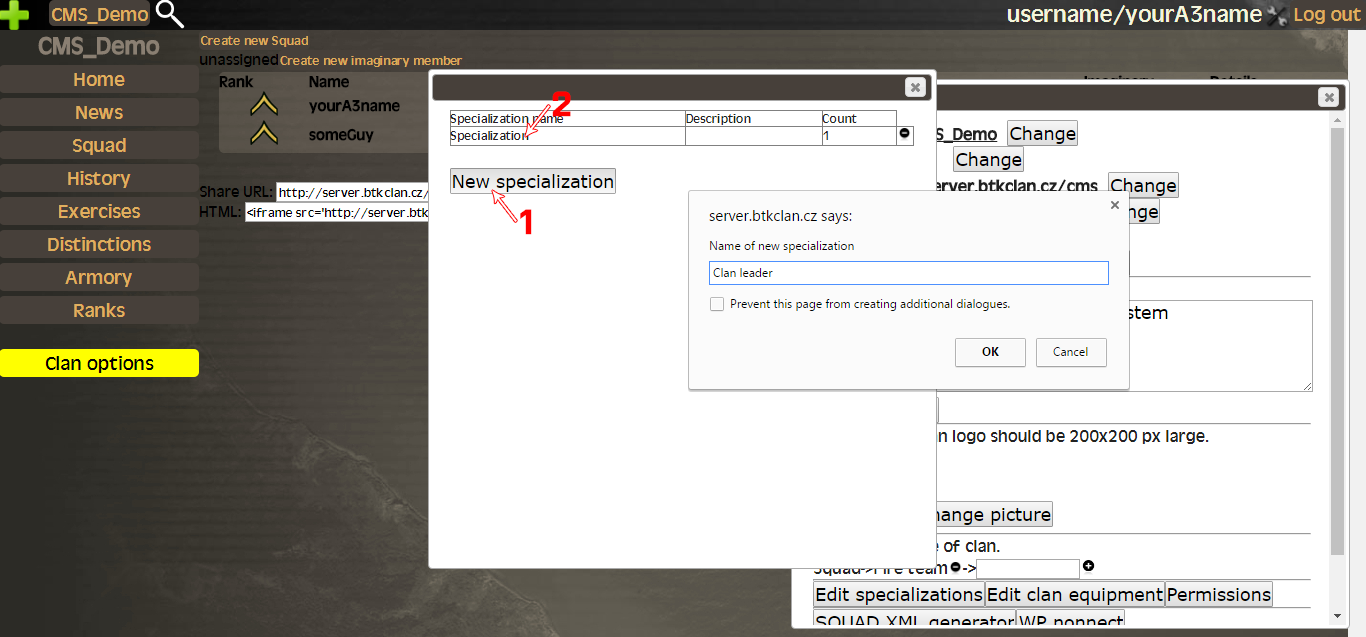Click Cancel in the prompt dialog
Viewport: 1366px width, 637px height.
[1070, 352]
